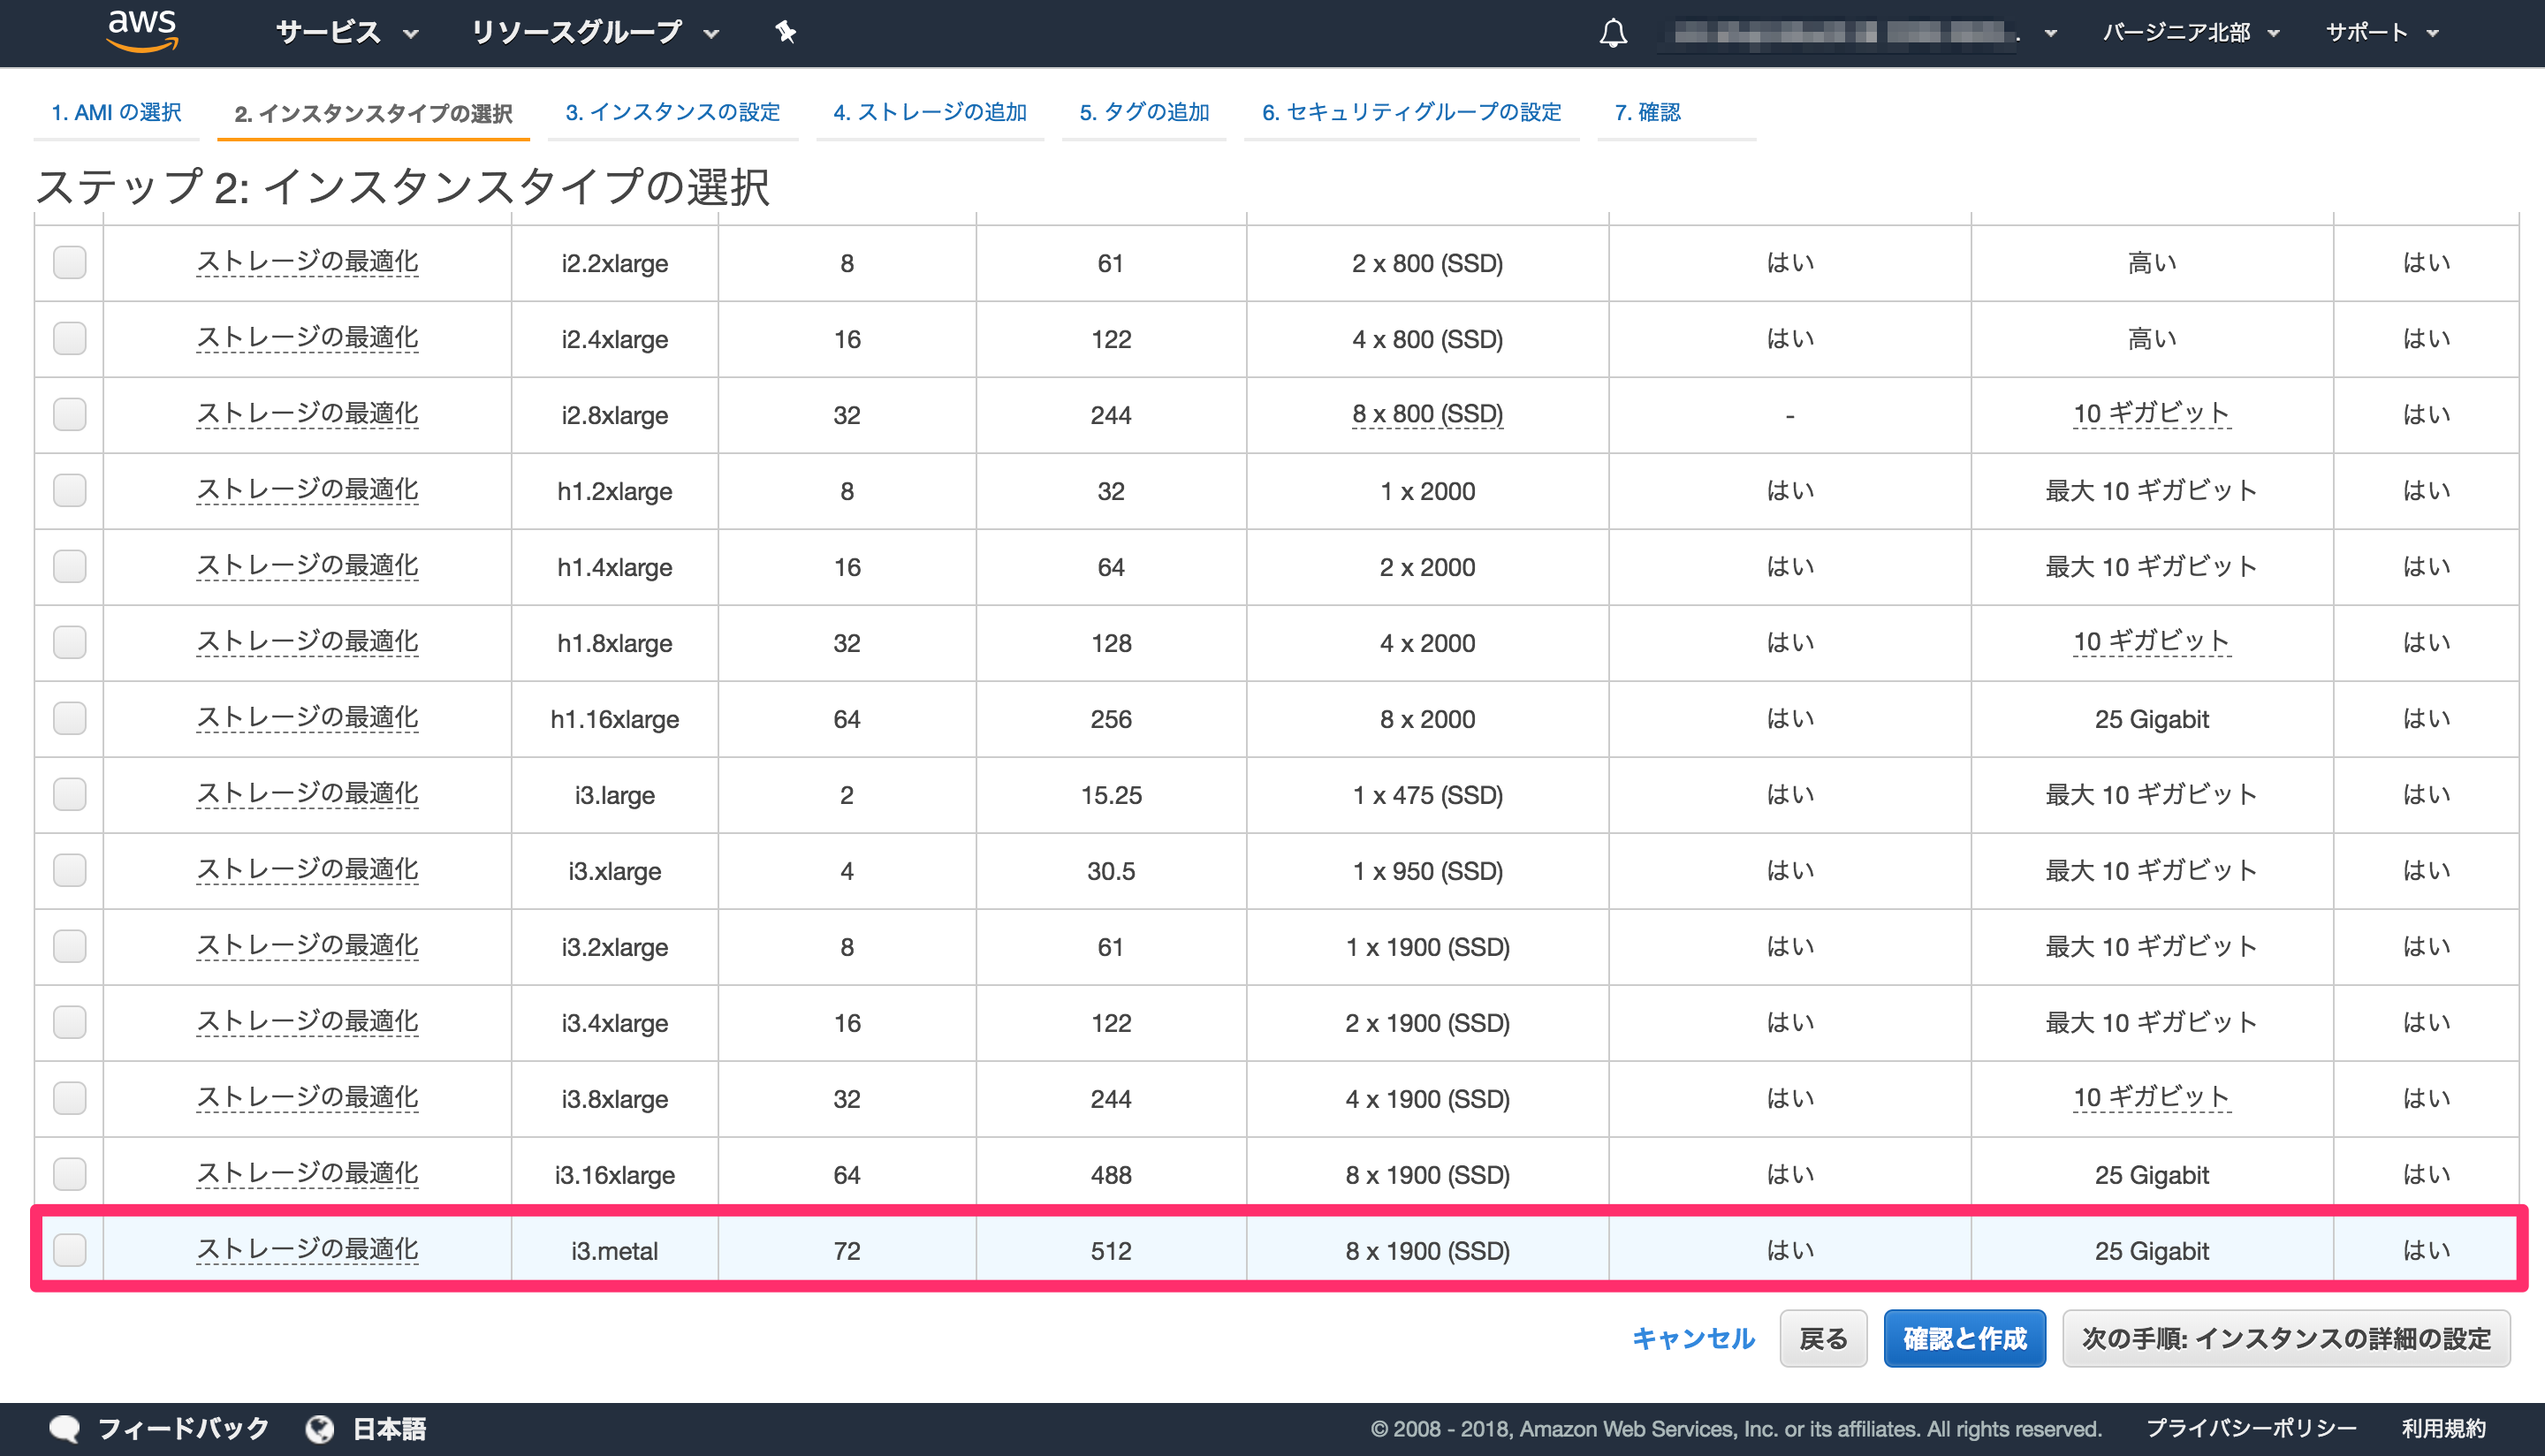Select the h1.16xlarge row checkbox

coord(70,719)
